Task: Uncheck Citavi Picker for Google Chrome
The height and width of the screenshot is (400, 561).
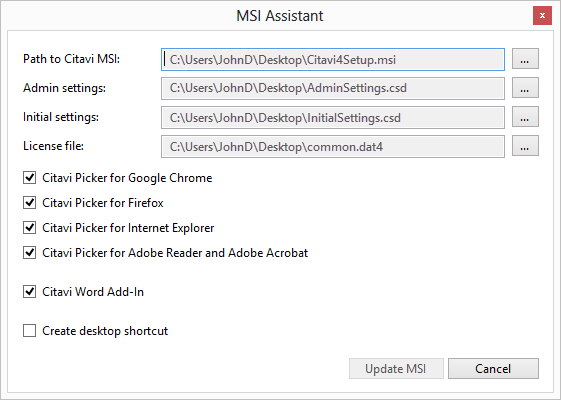Action: click(x=29, y=177)
